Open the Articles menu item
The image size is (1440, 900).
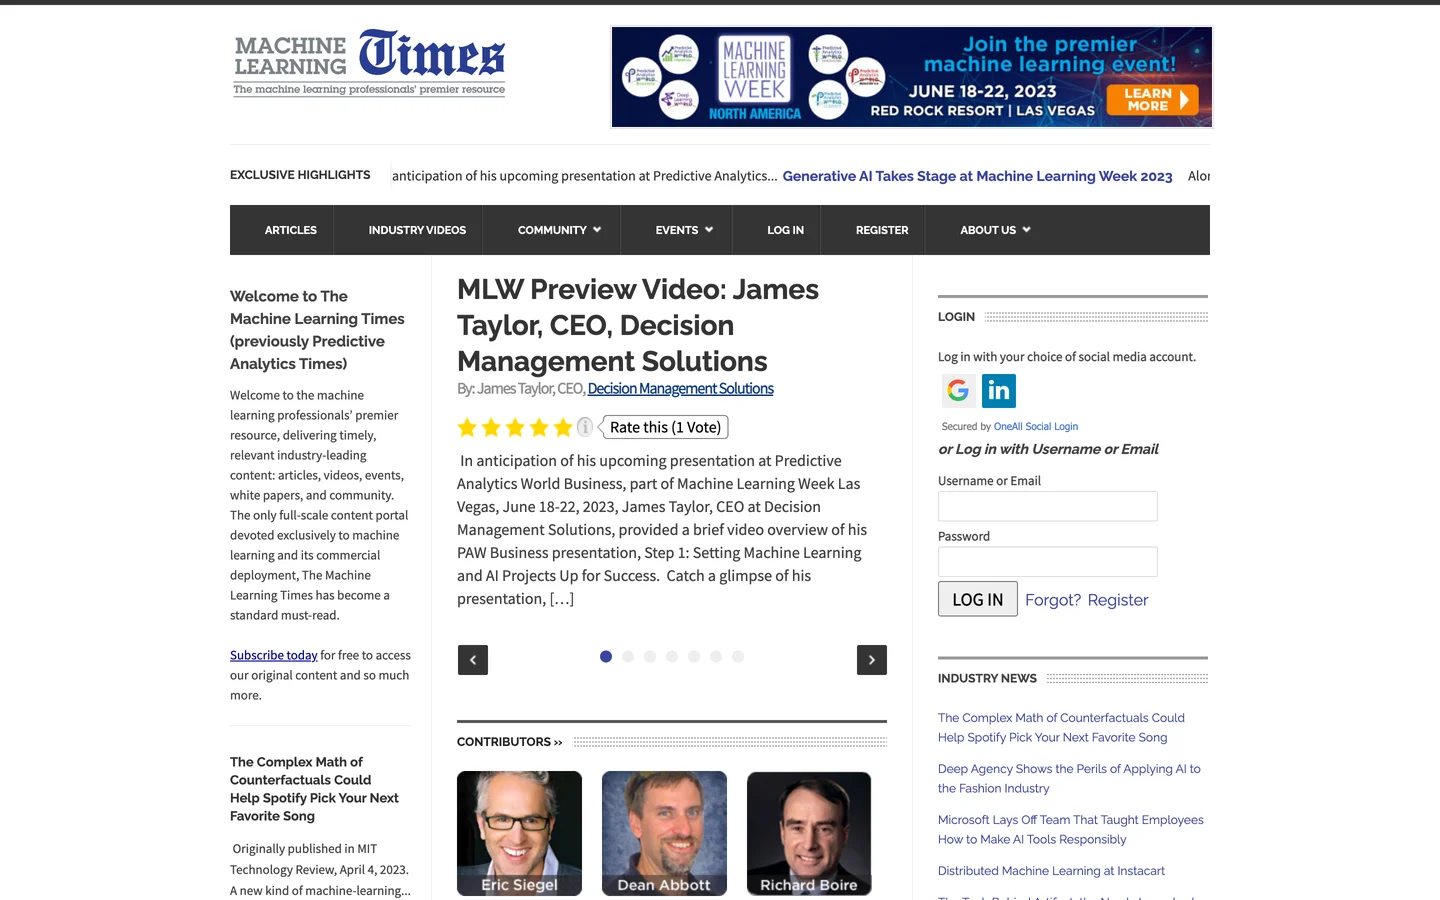click(291, 230)
